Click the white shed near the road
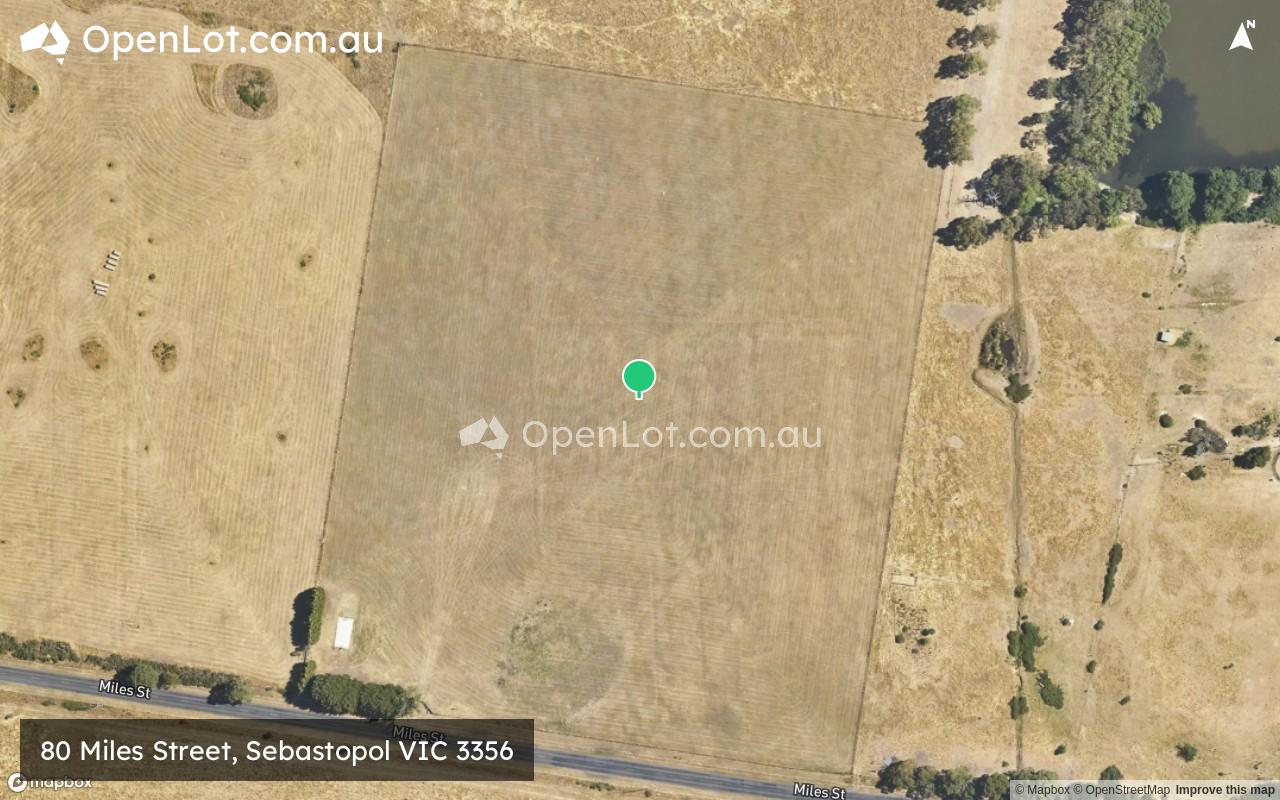 click(343, 633)
